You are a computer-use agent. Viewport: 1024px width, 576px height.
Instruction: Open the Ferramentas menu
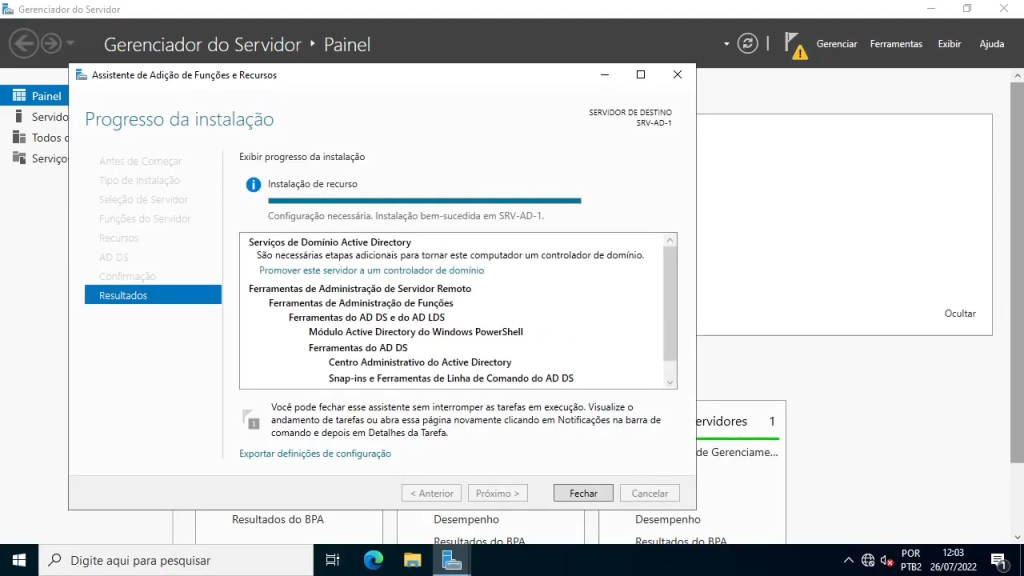click(896, 44)
